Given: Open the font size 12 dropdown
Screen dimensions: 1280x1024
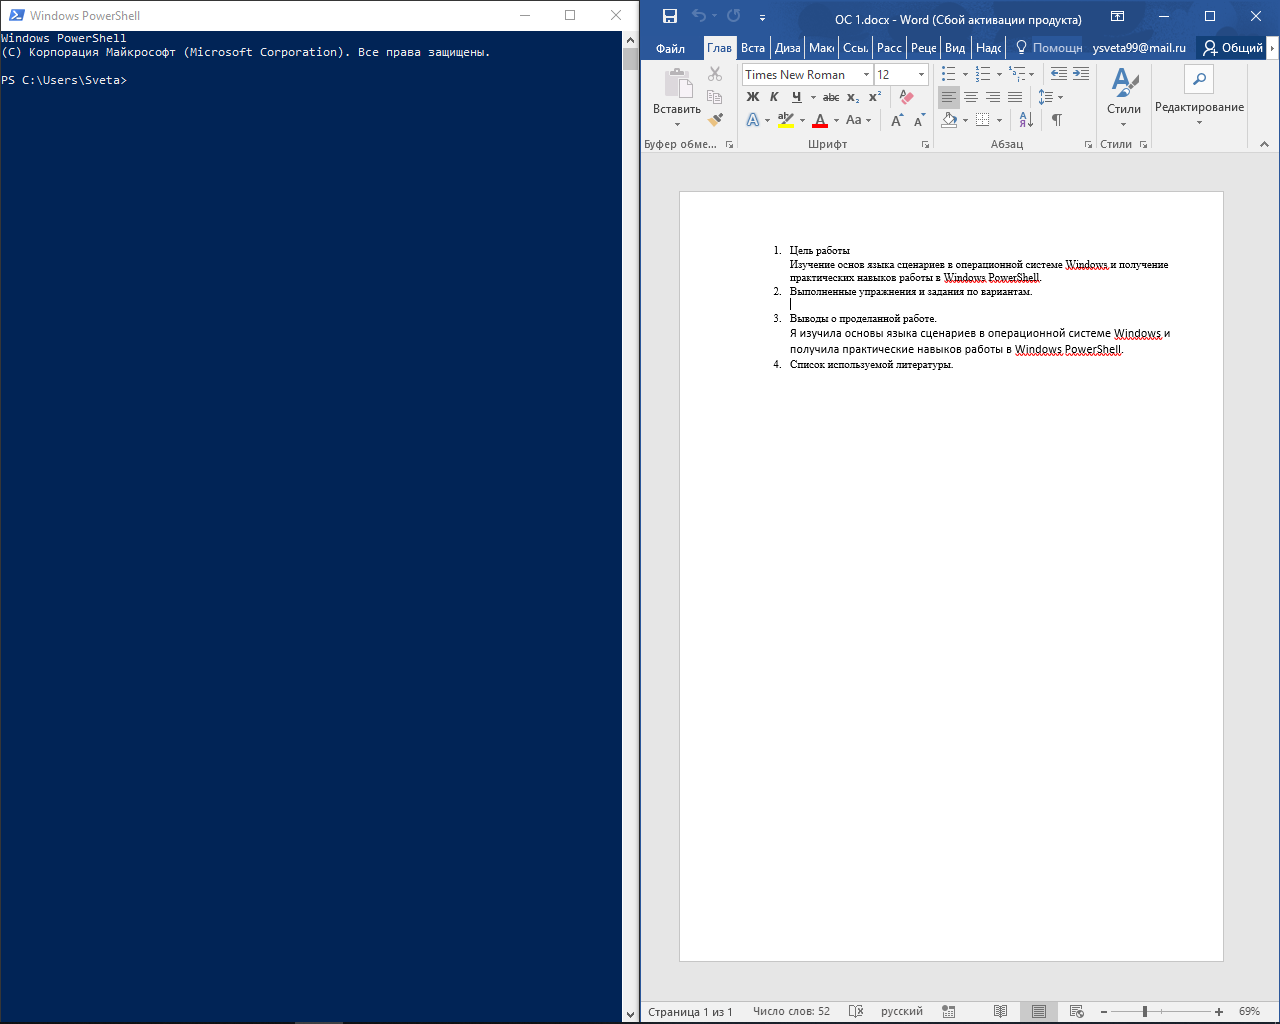Looking at the screenshot, I should coord(901,75).
